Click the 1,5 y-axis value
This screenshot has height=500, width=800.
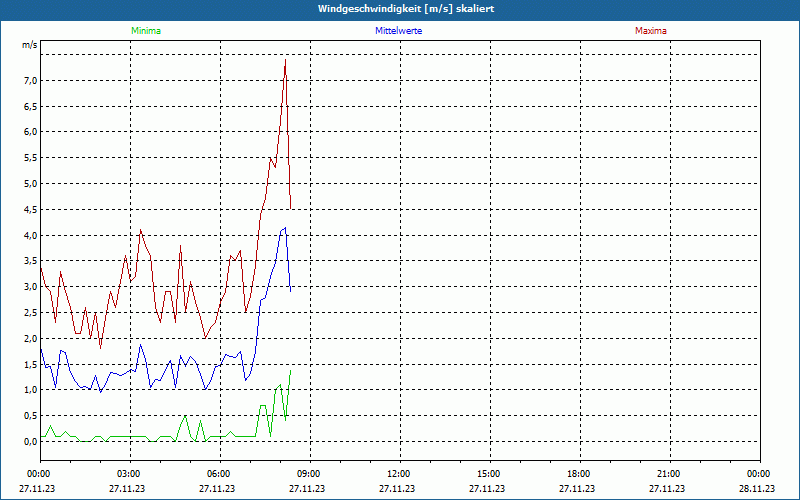(30, 364)
